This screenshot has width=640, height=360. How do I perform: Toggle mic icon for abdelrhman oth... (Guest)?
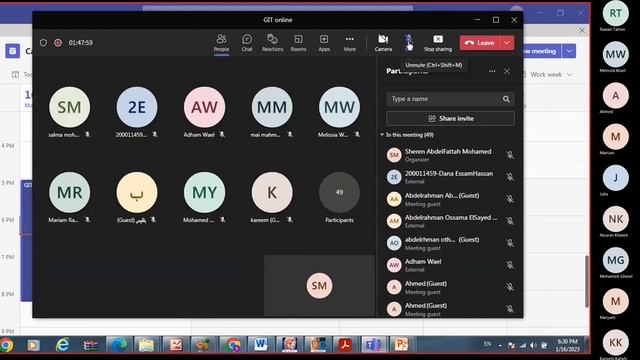pos(510,243)
